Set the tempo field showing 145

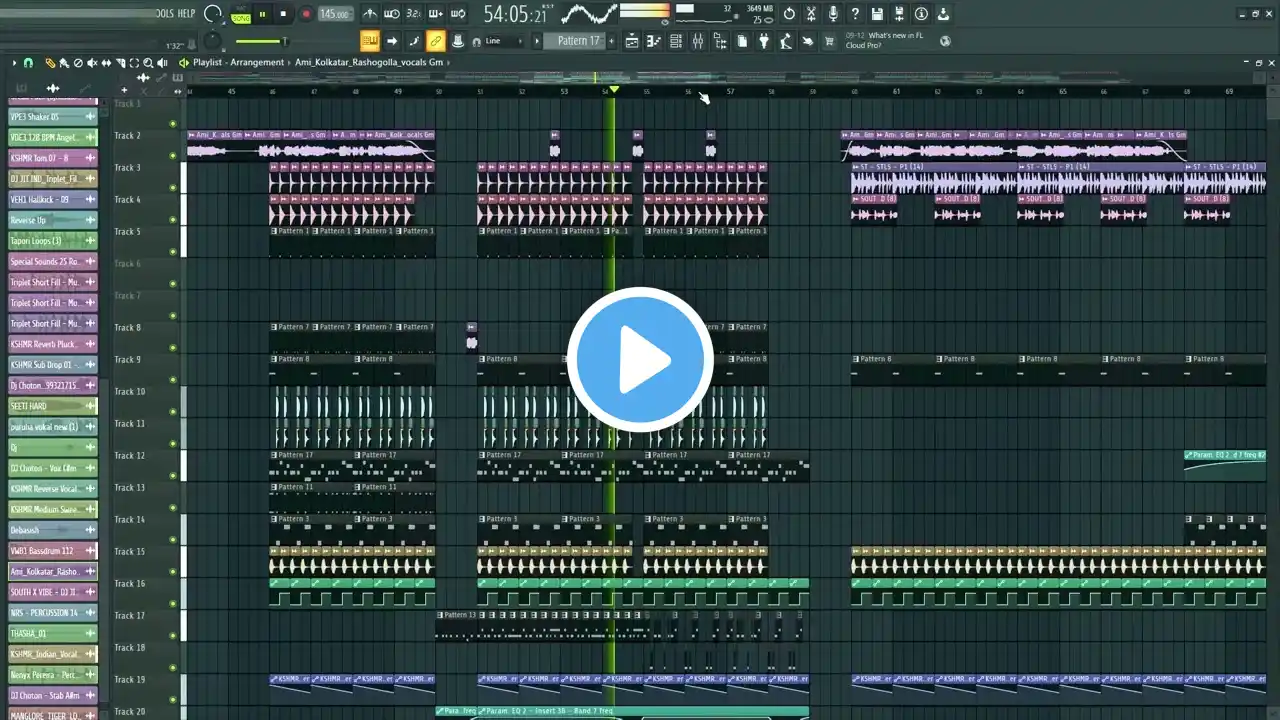pos(335,14)
